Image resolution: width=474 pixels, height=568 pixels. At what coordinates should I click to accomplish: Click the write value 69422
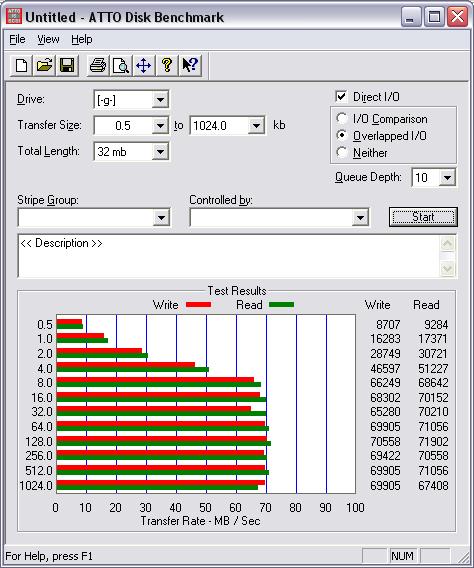[x=385, y=456]
